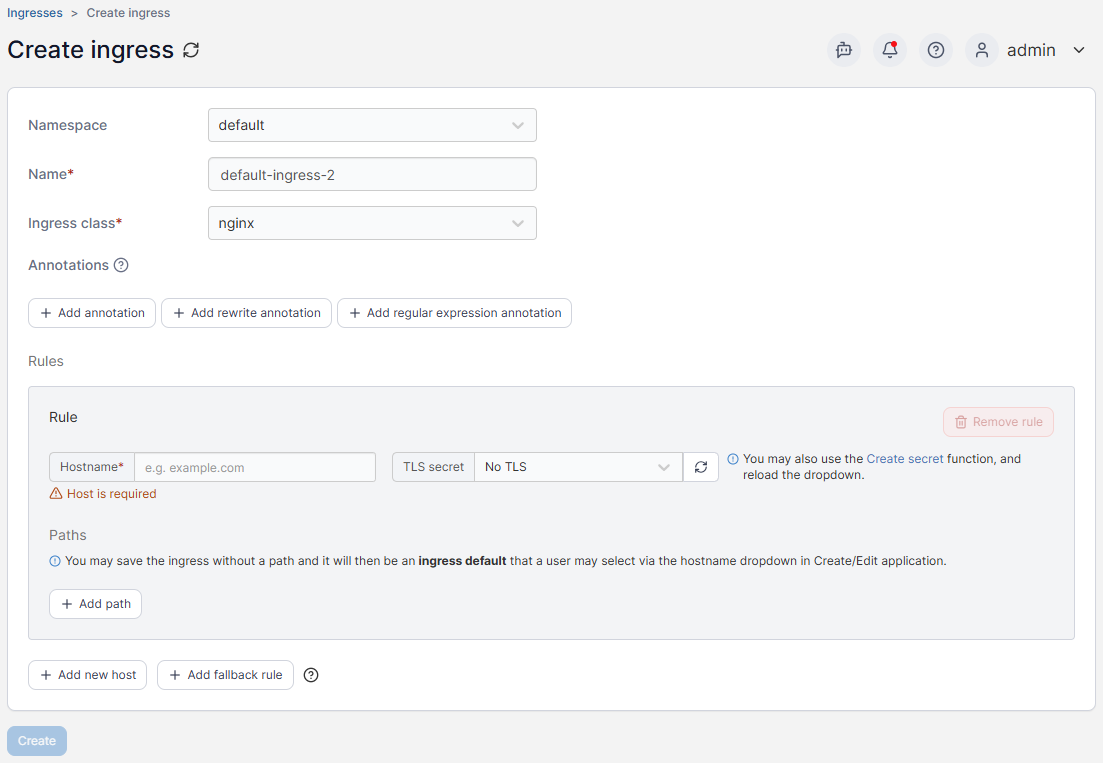1103x763 pixels.
Task: Open the help question mark icon in header
Action: pyautogui.click(x=936, y=50)
